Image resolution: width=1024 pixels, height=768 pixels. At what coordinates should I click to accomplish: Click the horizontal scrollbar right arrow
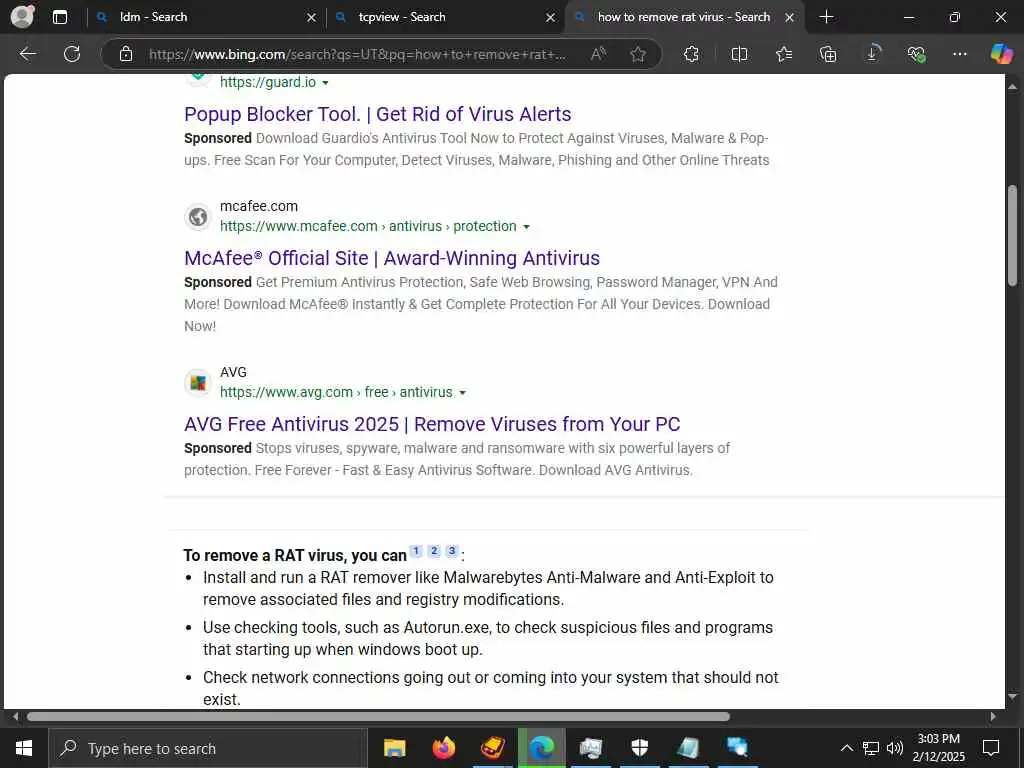coord(993,716)
